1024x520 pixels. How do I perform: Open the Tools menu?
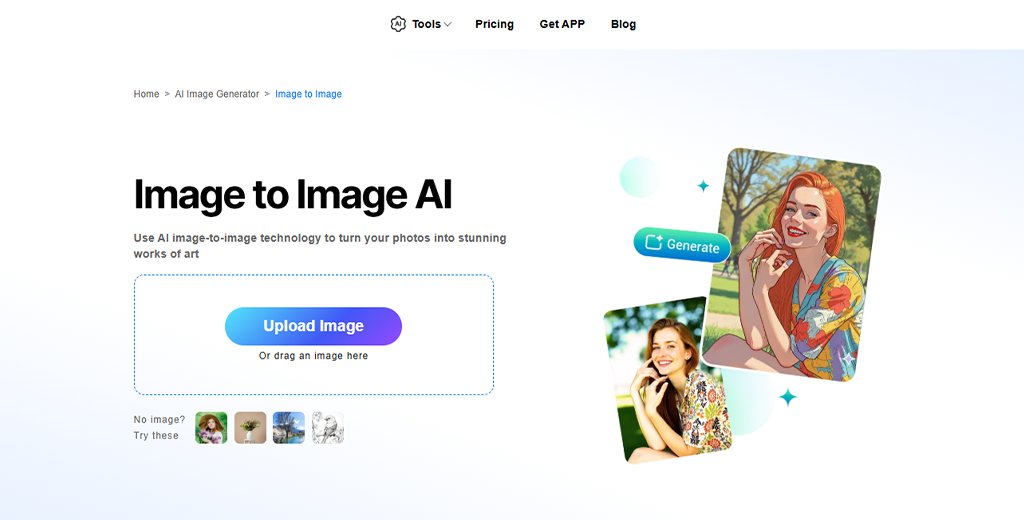(x=426, y=24)
